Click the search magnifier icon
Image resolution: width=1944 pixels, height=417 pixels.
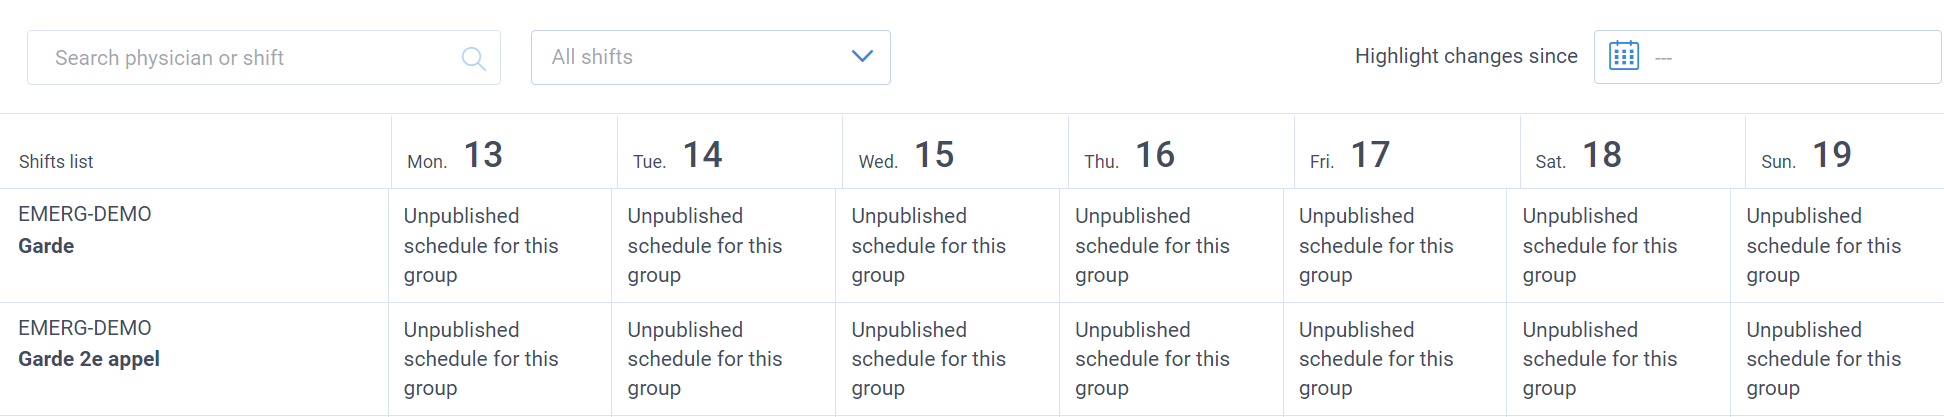[x=474, y=59]
